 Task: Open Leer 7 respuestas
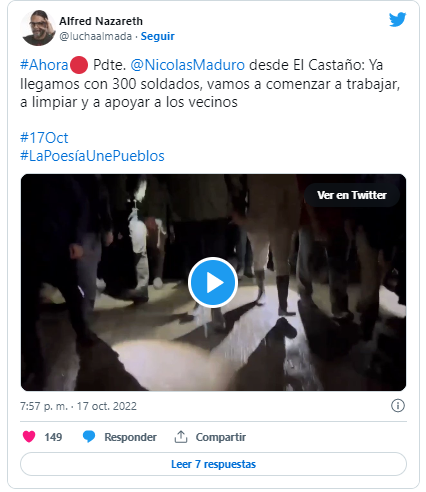click(213, 464)
